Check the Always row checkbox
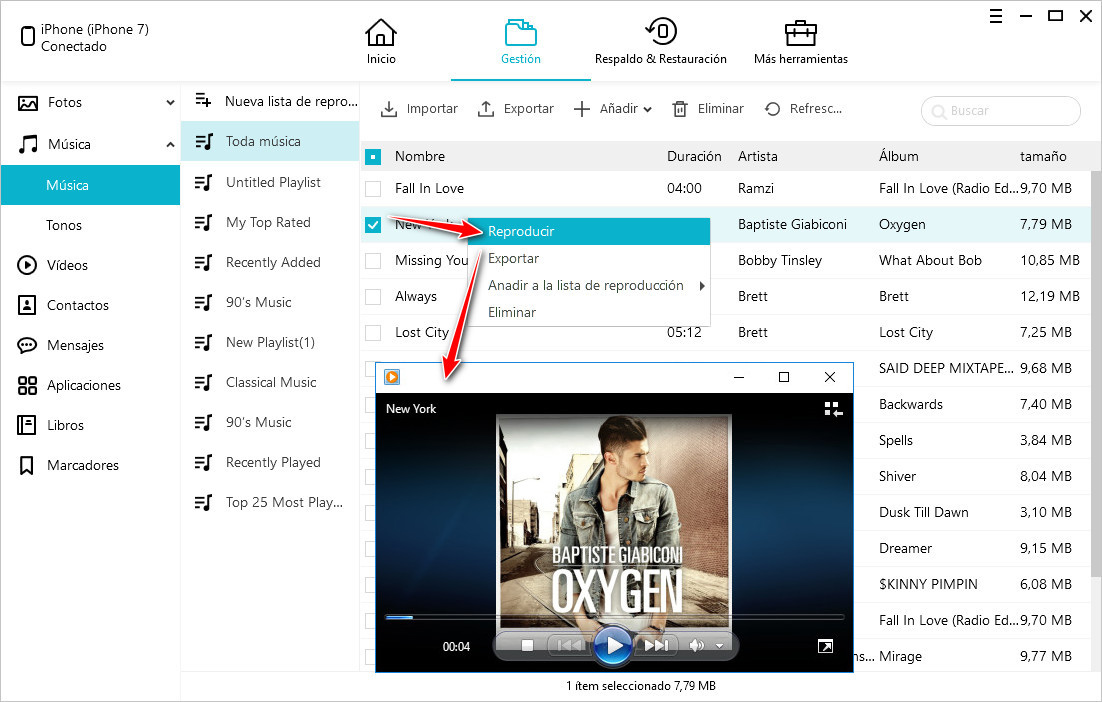1102x702 pixels. coord(373,297)
